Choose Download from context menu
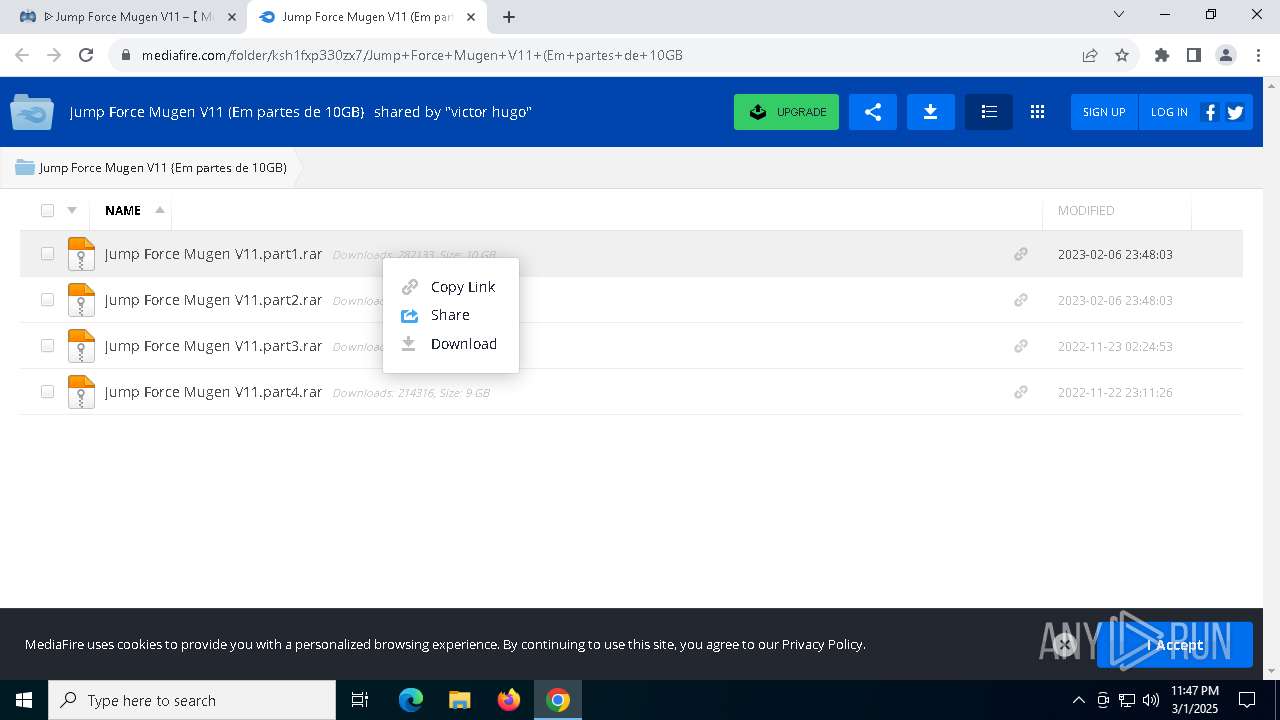Image resolution: width=1280 pixels, height=720 pixels. pos(450,344)
